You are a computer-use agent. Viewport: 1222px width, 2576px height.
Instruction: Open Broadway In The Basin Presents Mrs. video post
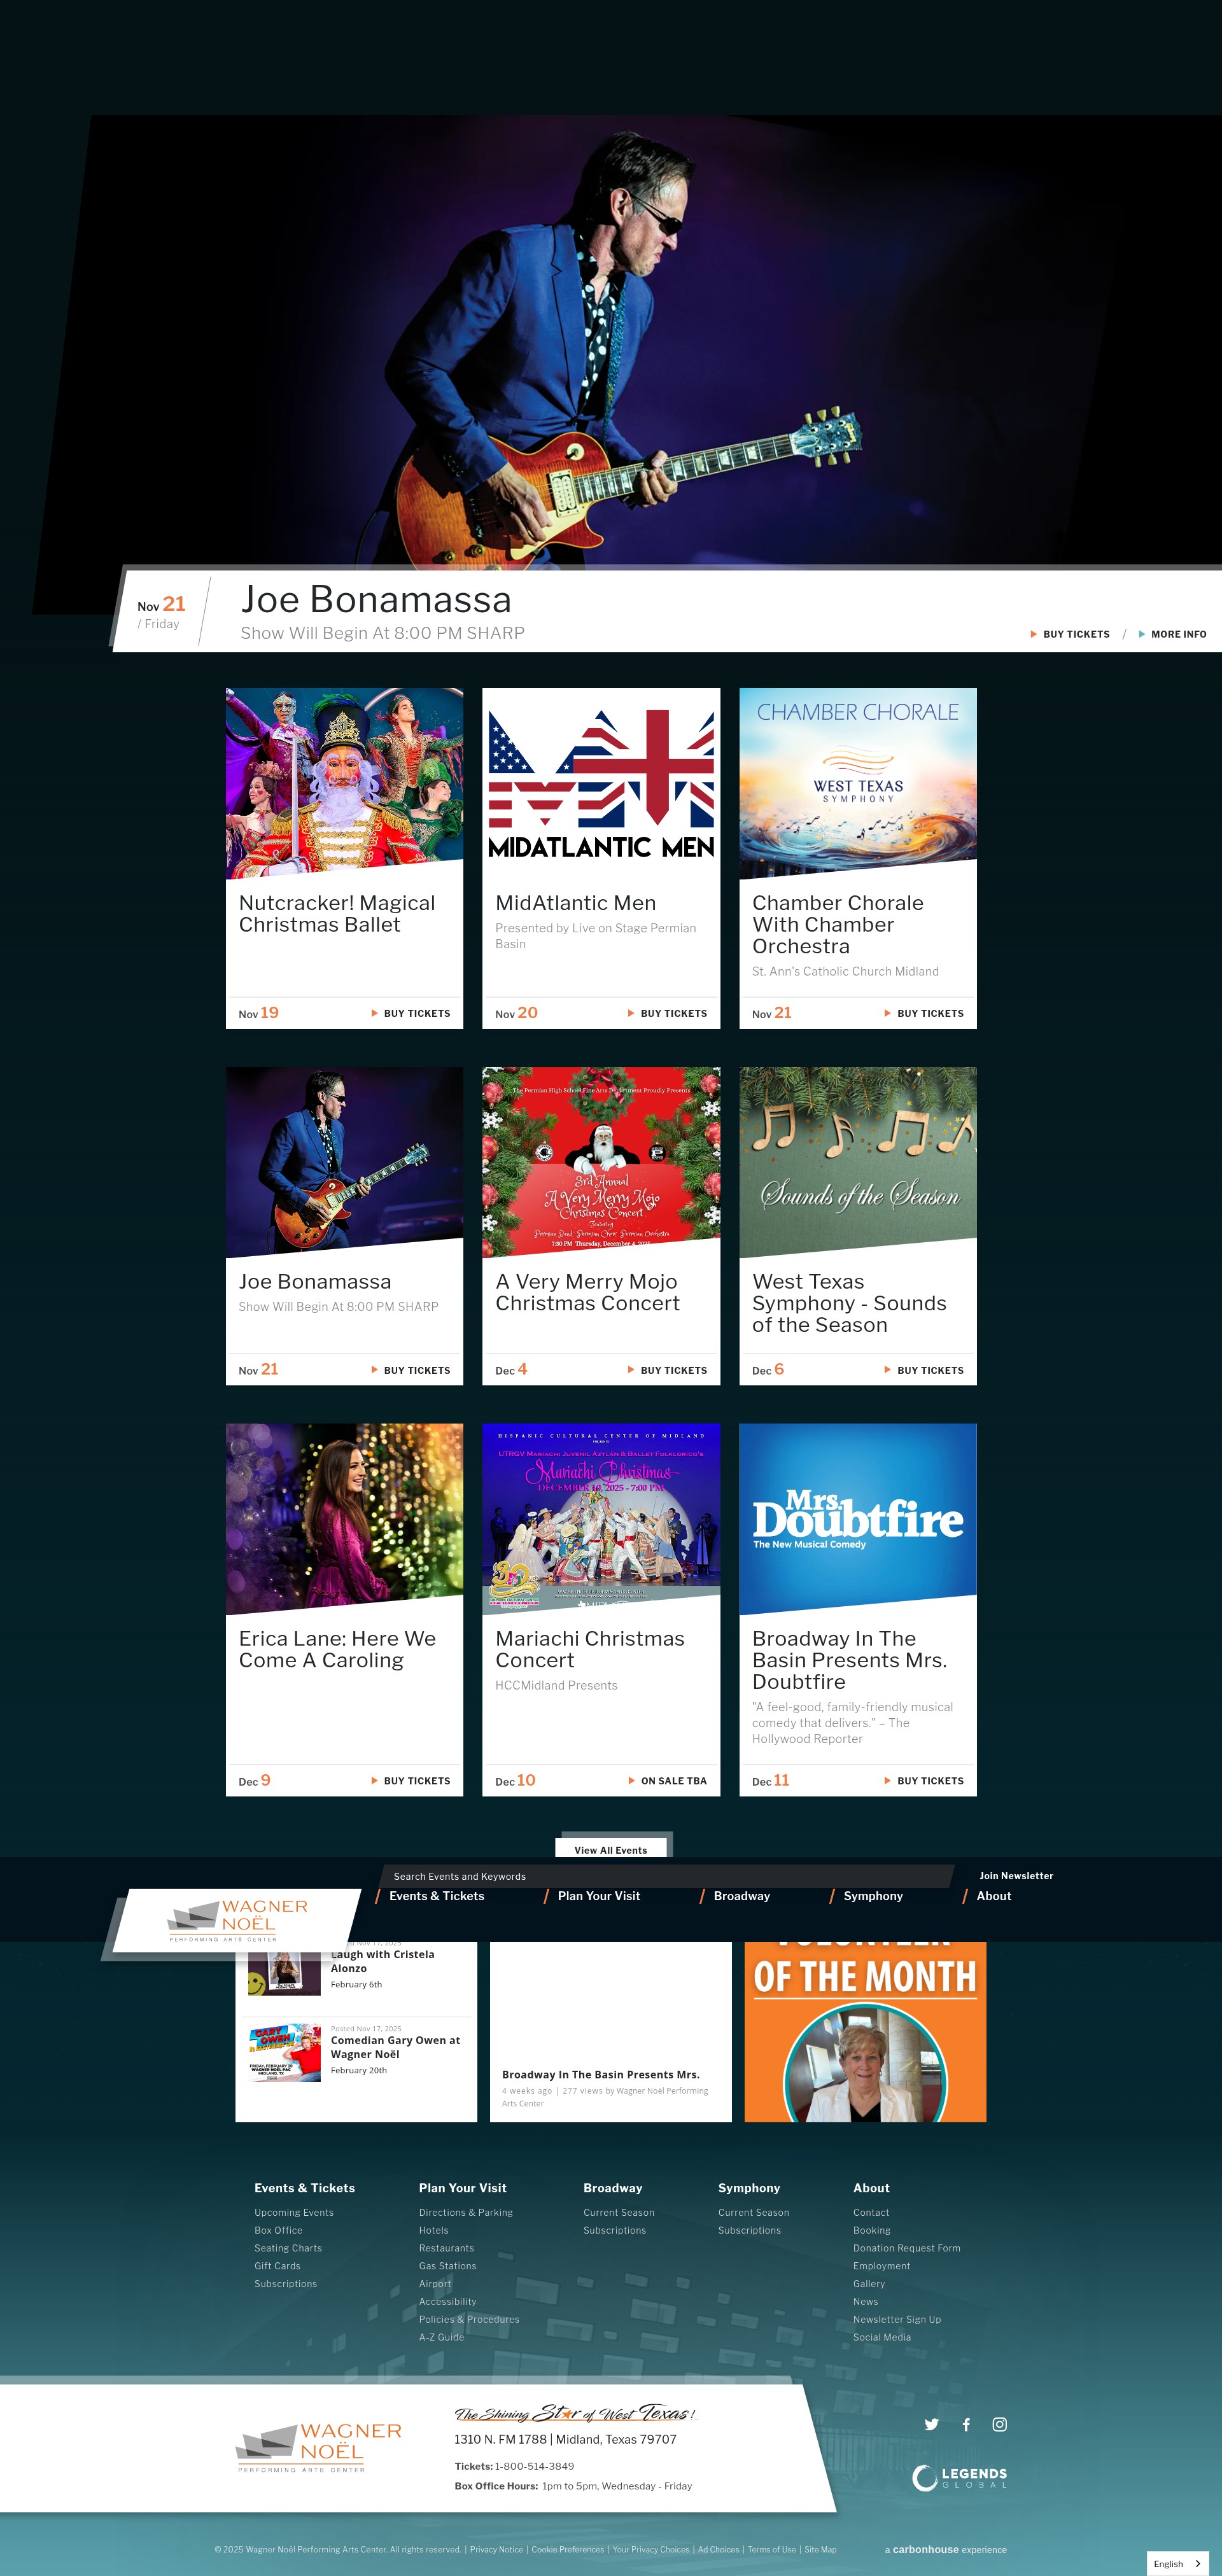click(600, 2075)
